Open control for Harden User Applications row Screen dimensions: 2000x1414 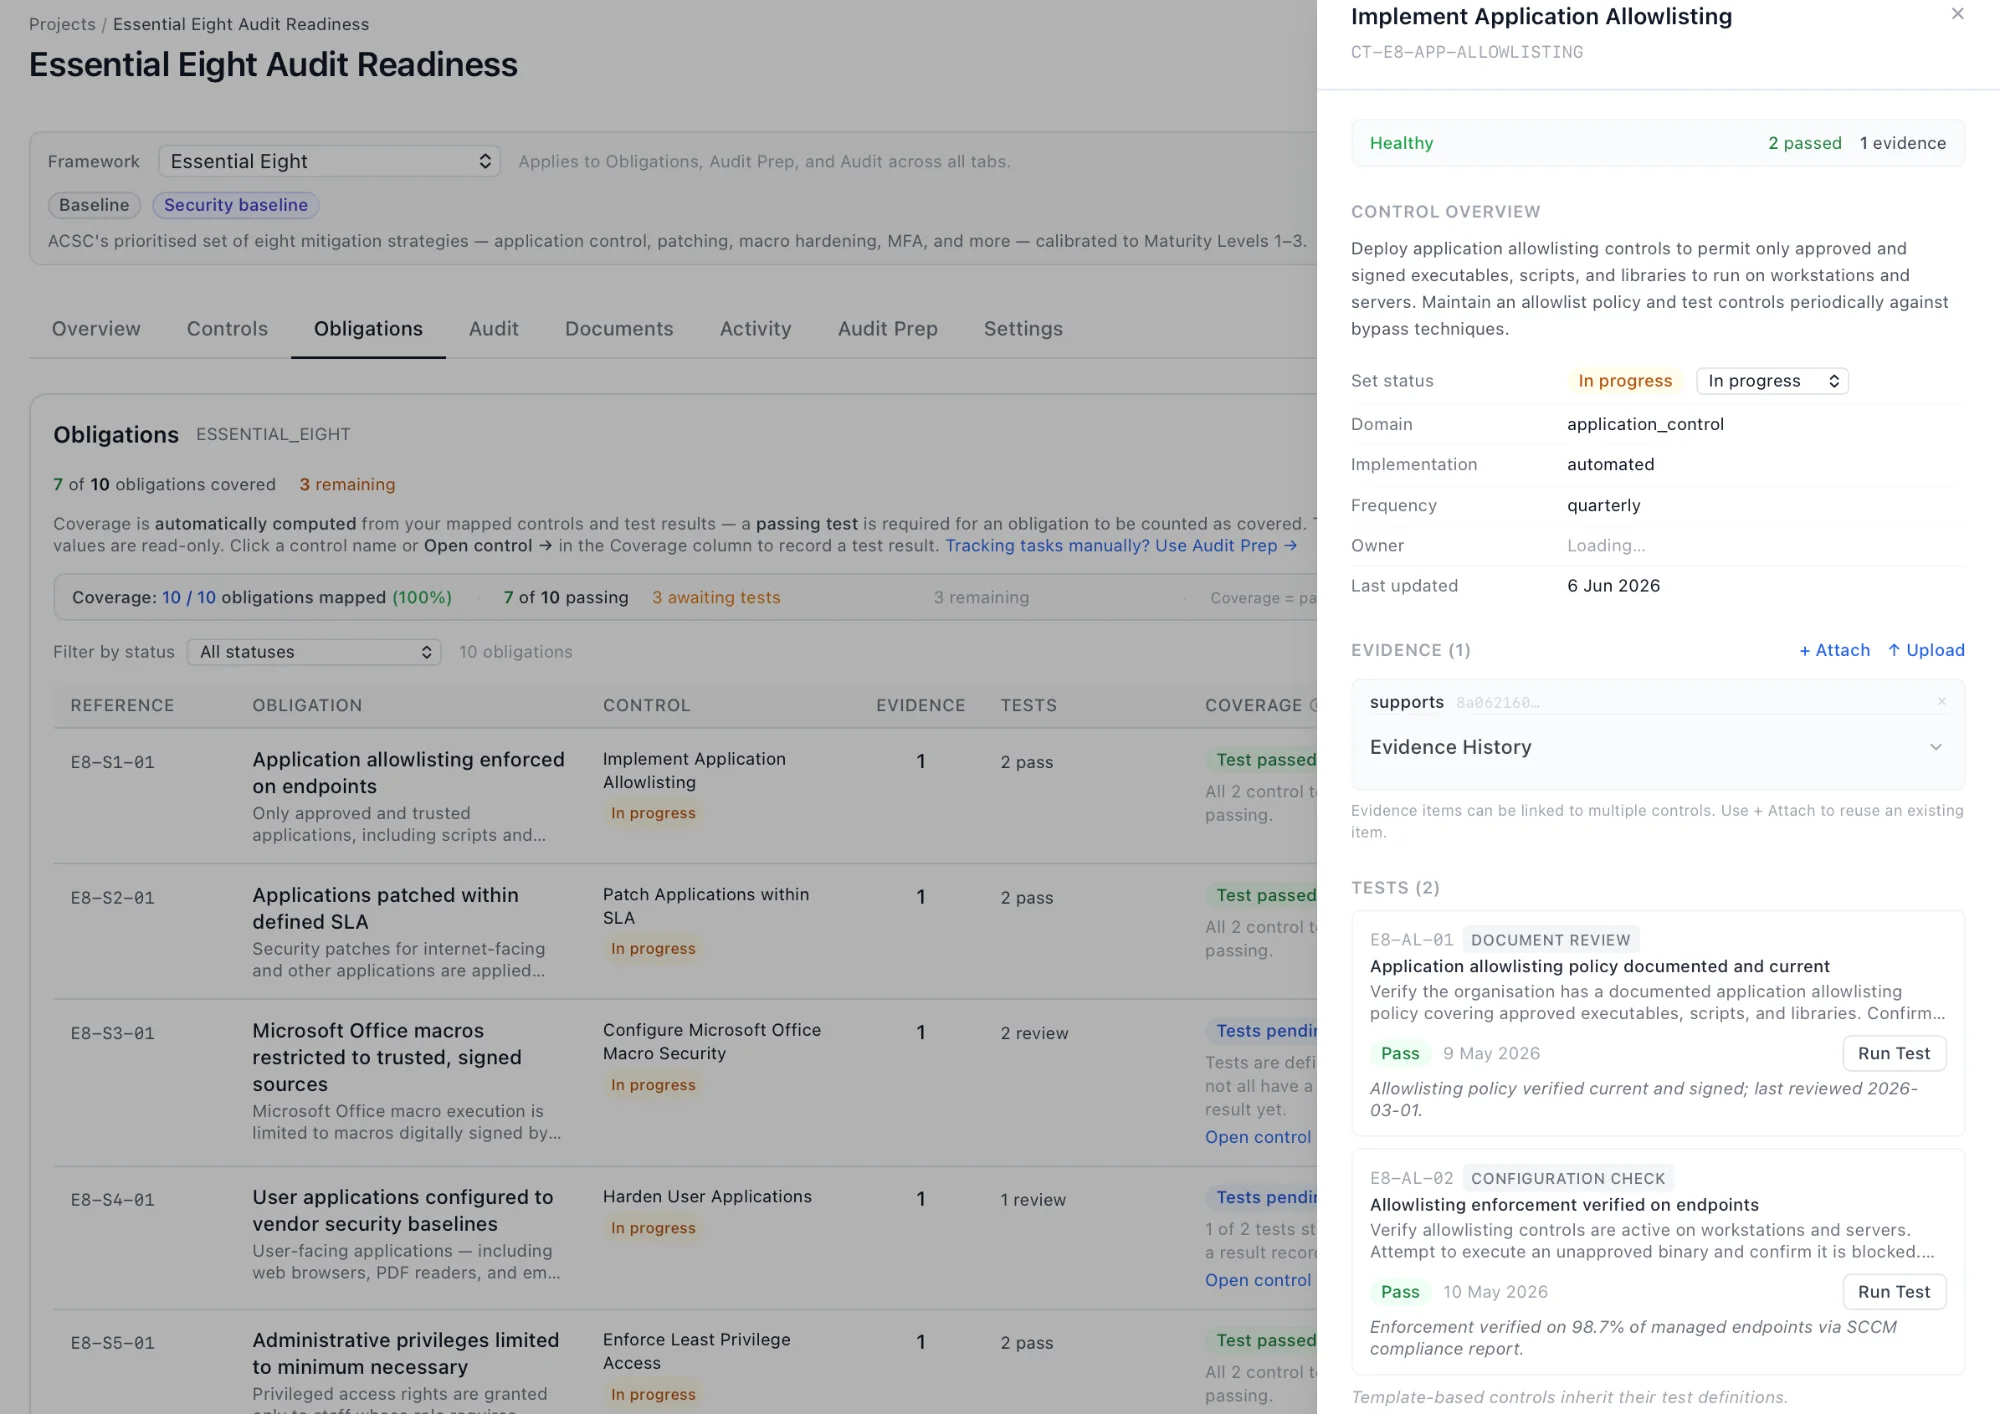[1258, 1280]
